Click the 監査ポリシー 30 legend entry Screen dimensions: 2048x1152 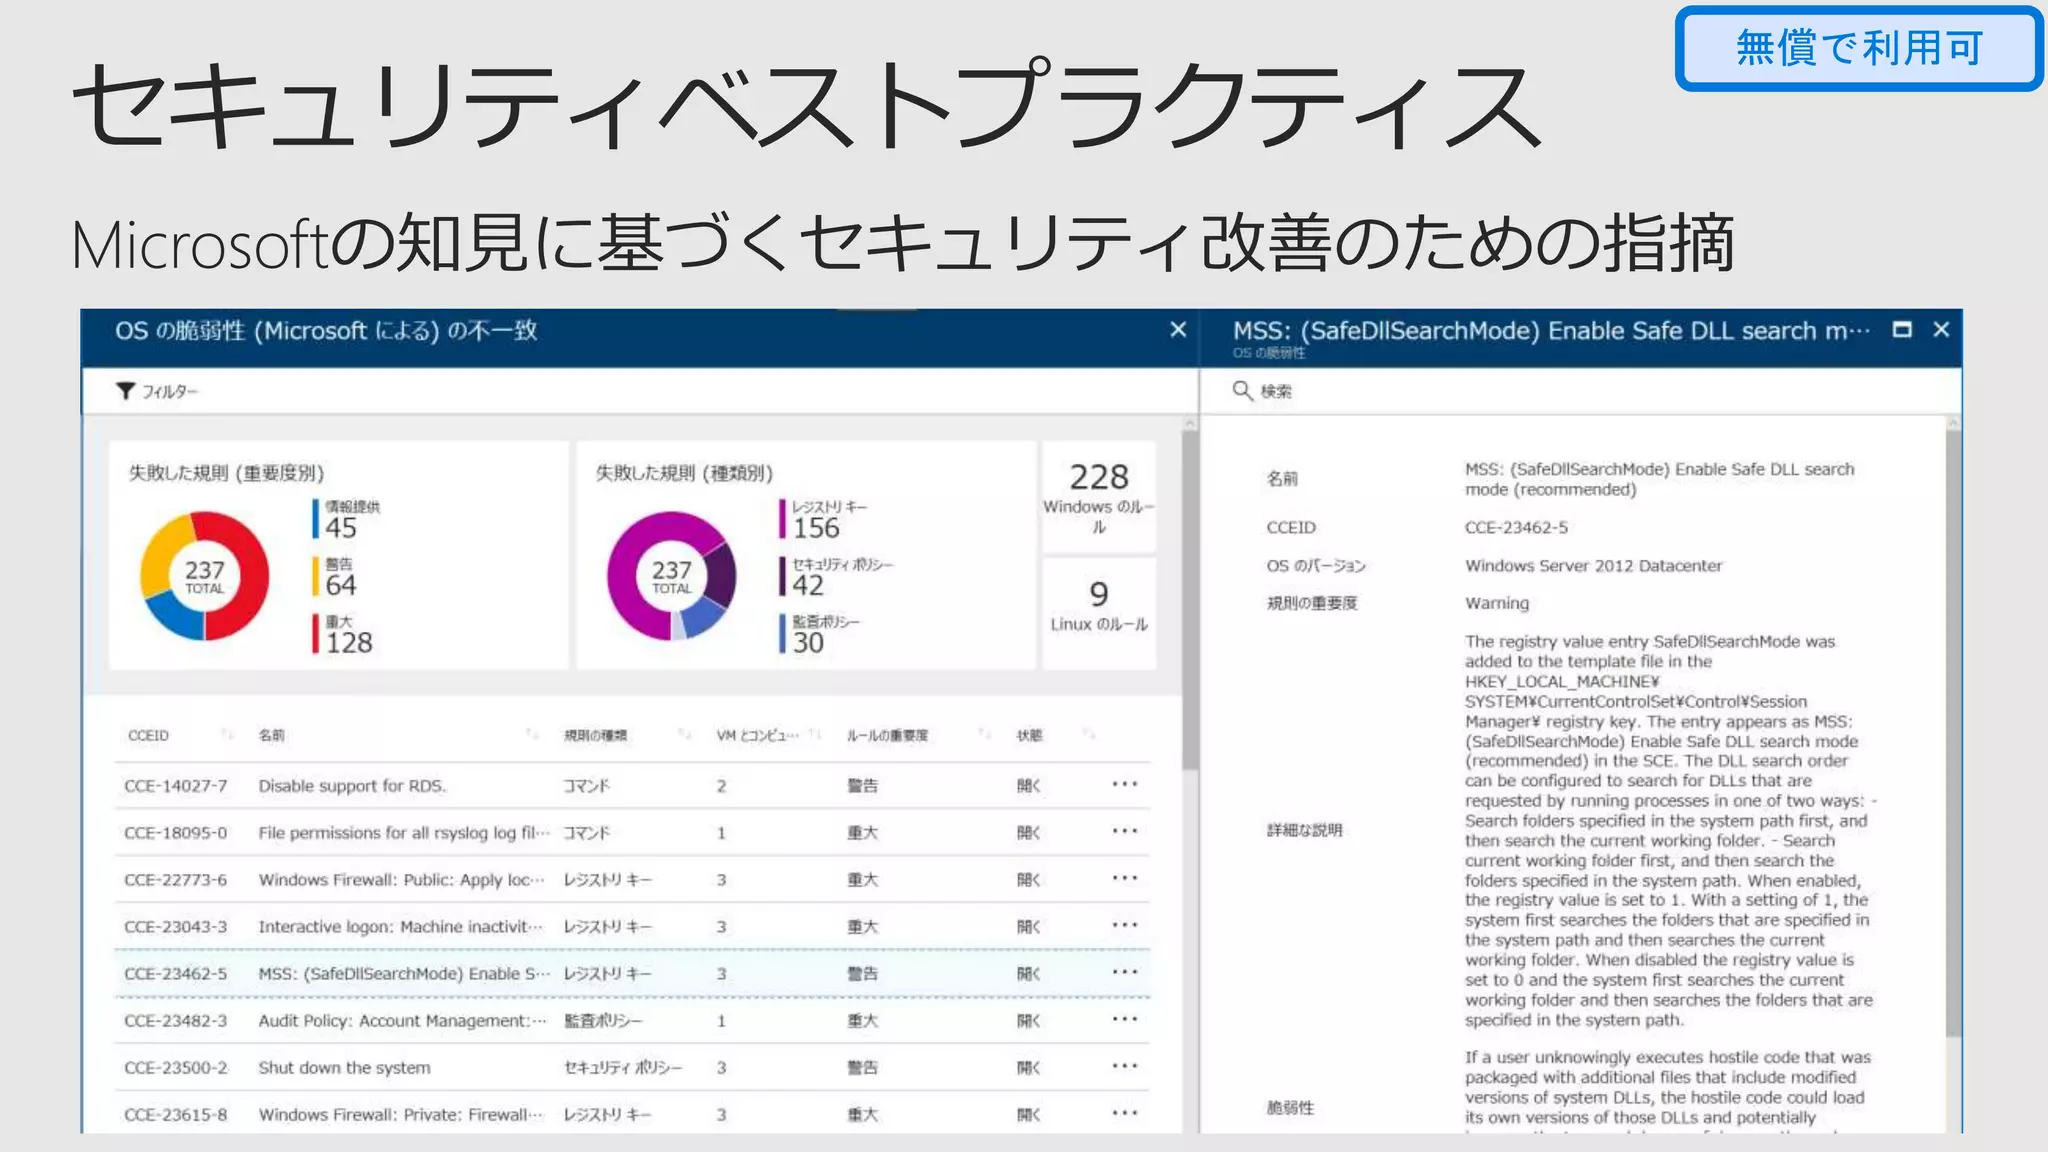[x=820, y=635]
